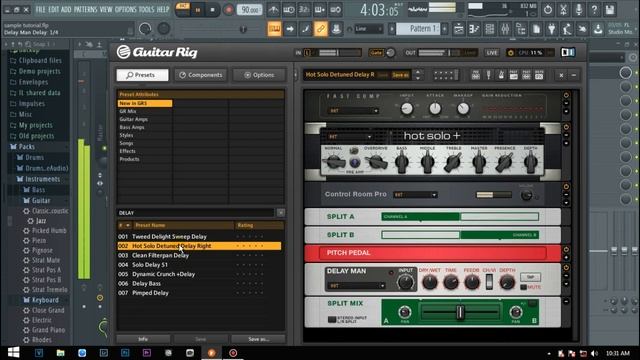Switch to the Components tab
The image size is (640, 360).
(201, 75)
